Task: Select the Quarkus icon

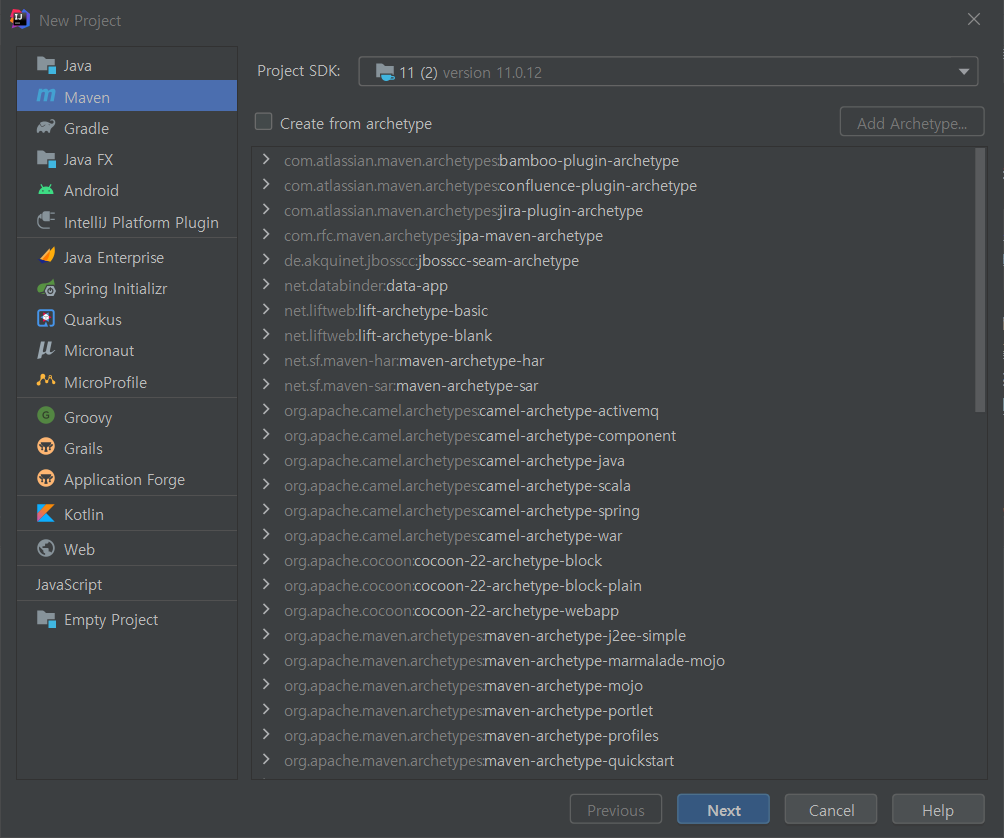Action: [46, 319]
